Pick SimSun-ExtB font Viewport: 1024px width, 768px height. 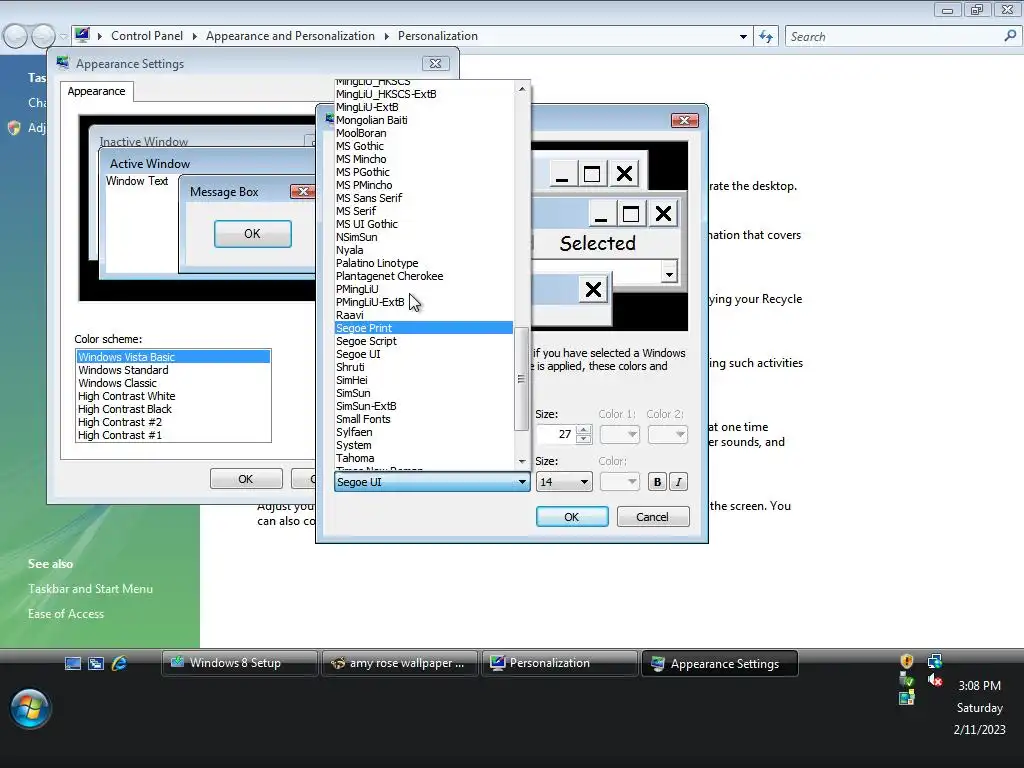tap(423, 406)
